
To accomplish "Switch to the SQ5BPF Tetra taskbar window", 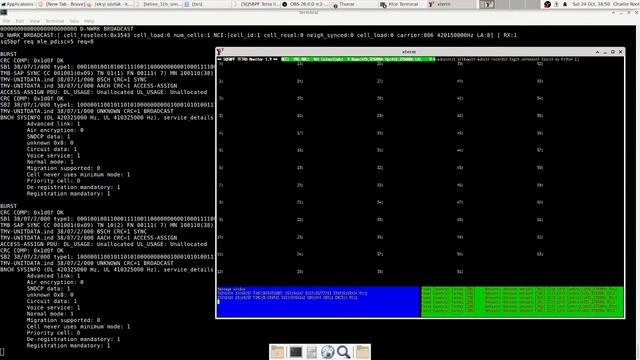I will pyautogui.click(x=256, y=4).
